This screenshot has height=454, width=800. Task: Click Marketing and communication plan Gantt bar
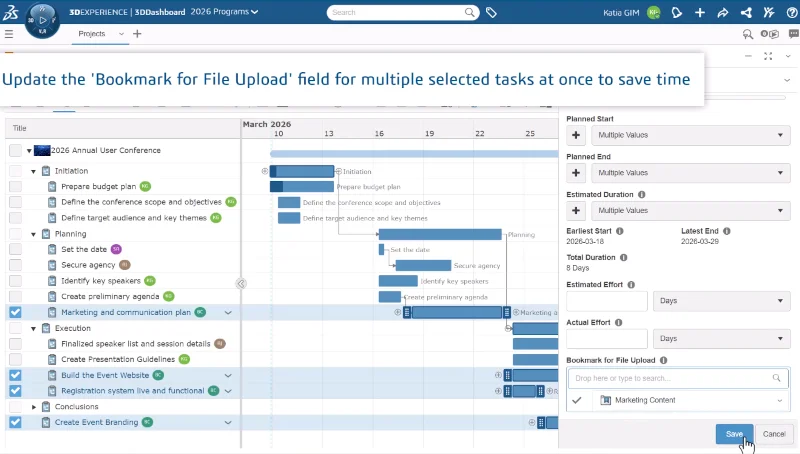coord(457,312)
